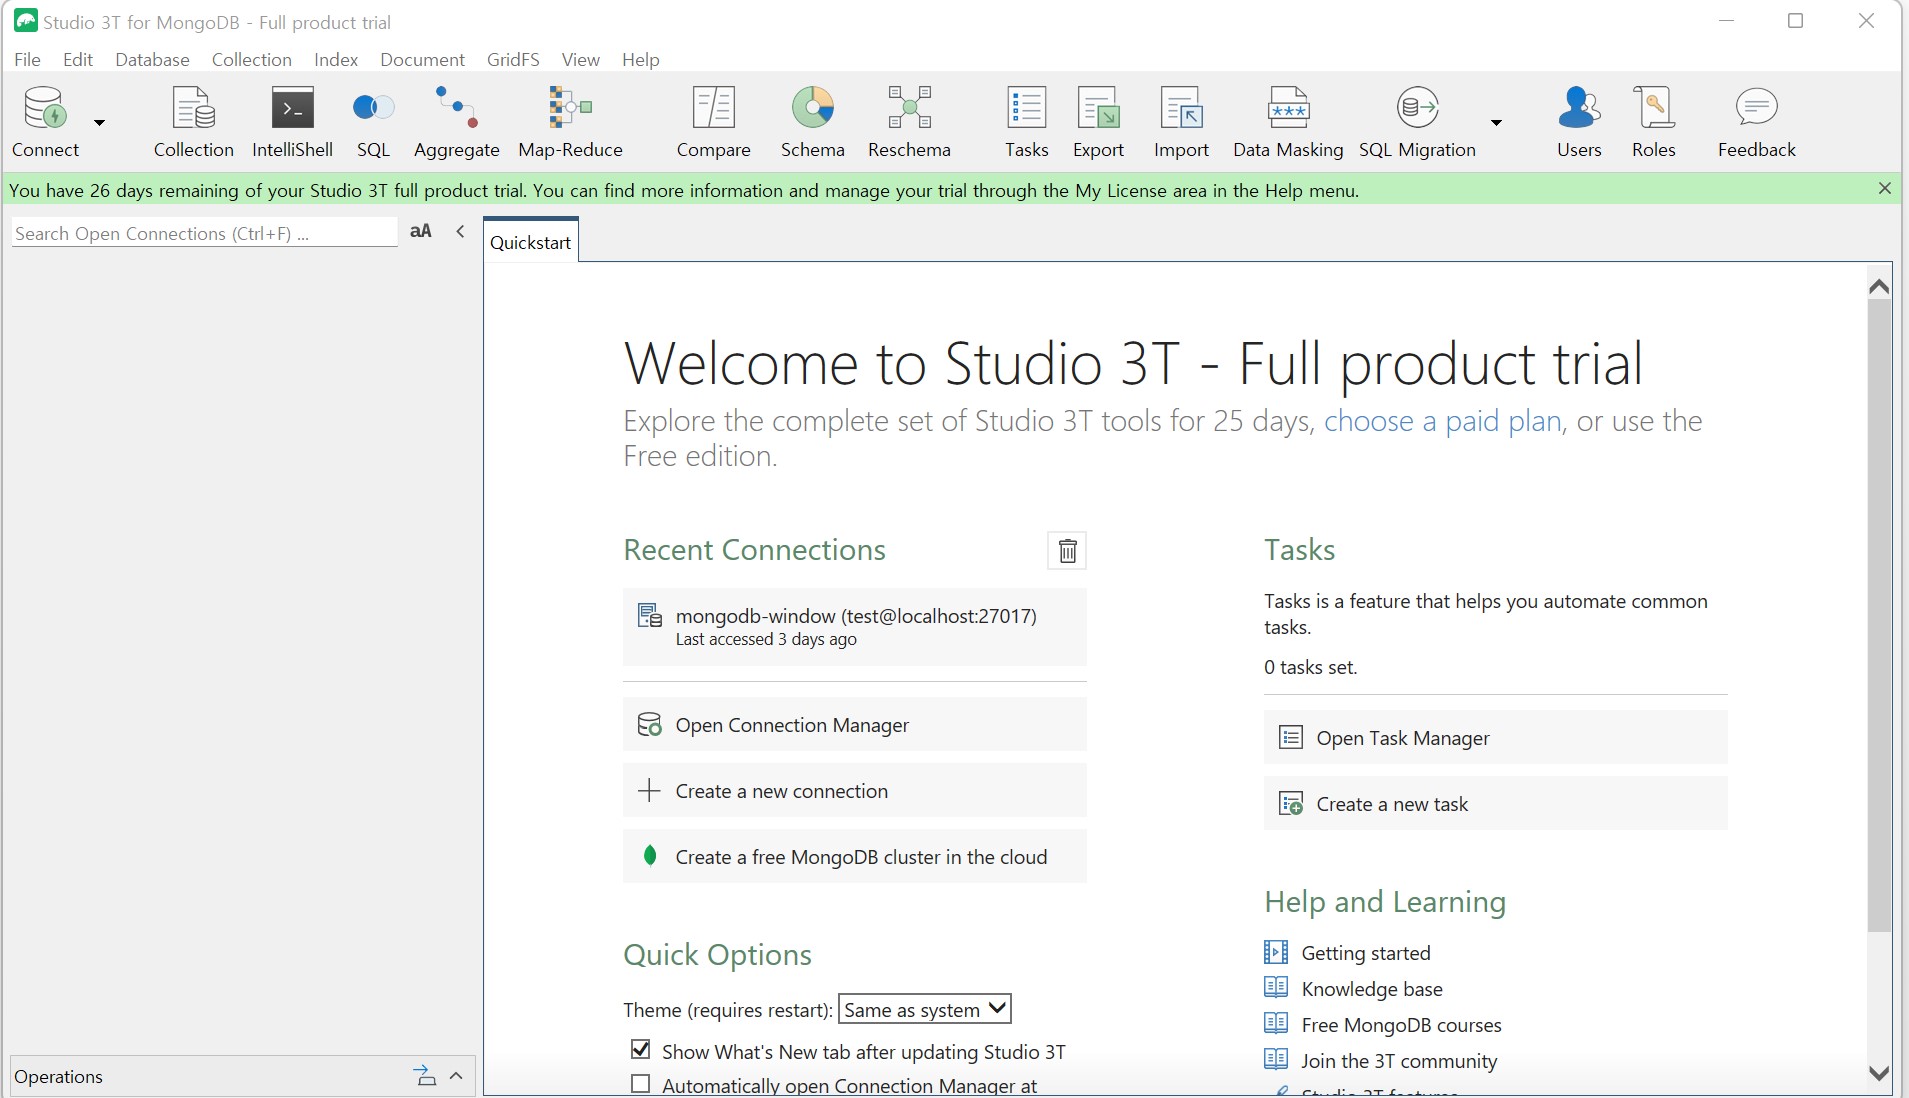This screenshot has height=1098, width=1909.
Task: Focus the Search Open Connections field
Action: [x=204, y=233]
